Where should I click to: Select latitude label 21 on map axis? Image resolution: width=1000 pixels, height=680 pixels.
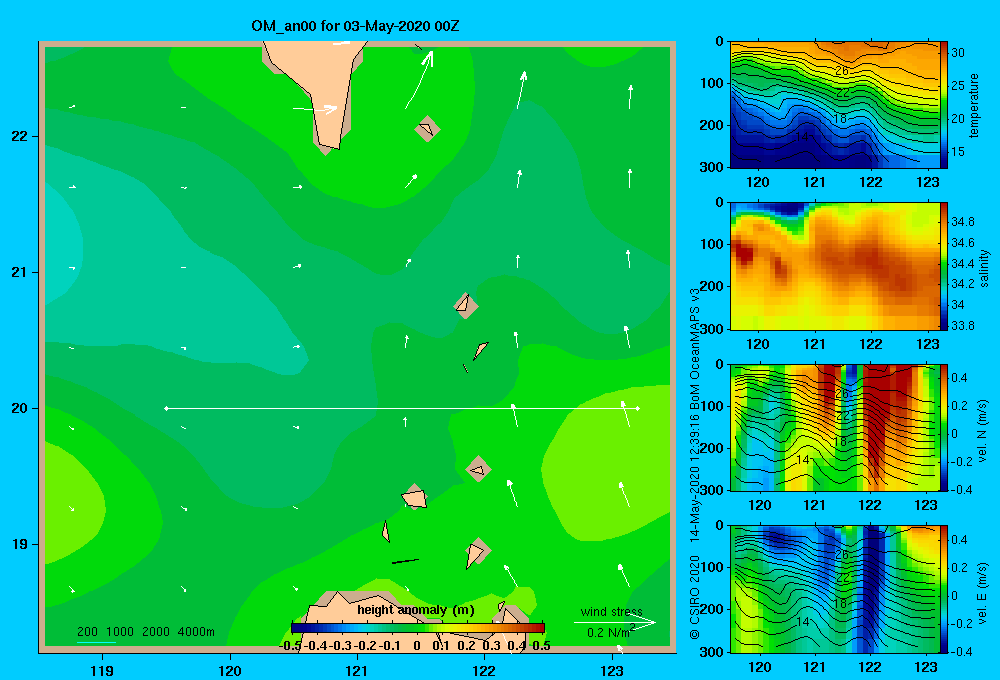[x=20, y=272]
